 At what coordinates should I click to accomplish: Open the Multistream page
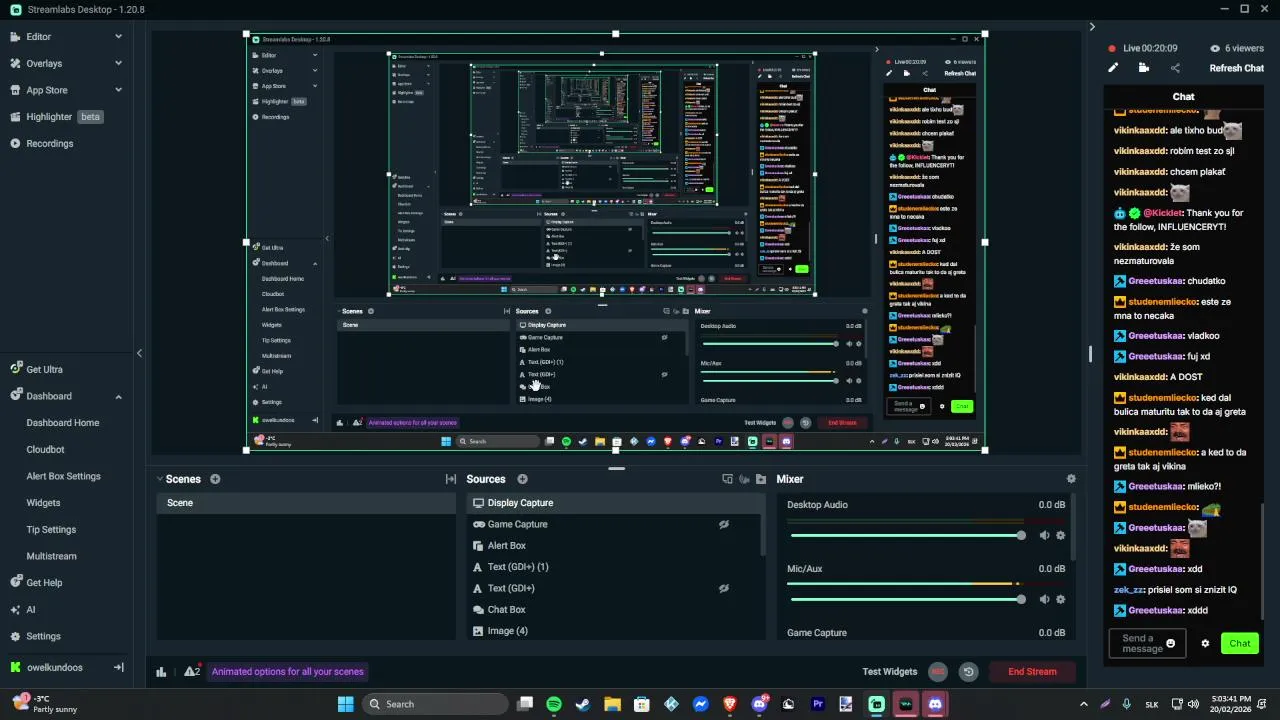click(51, 556)
